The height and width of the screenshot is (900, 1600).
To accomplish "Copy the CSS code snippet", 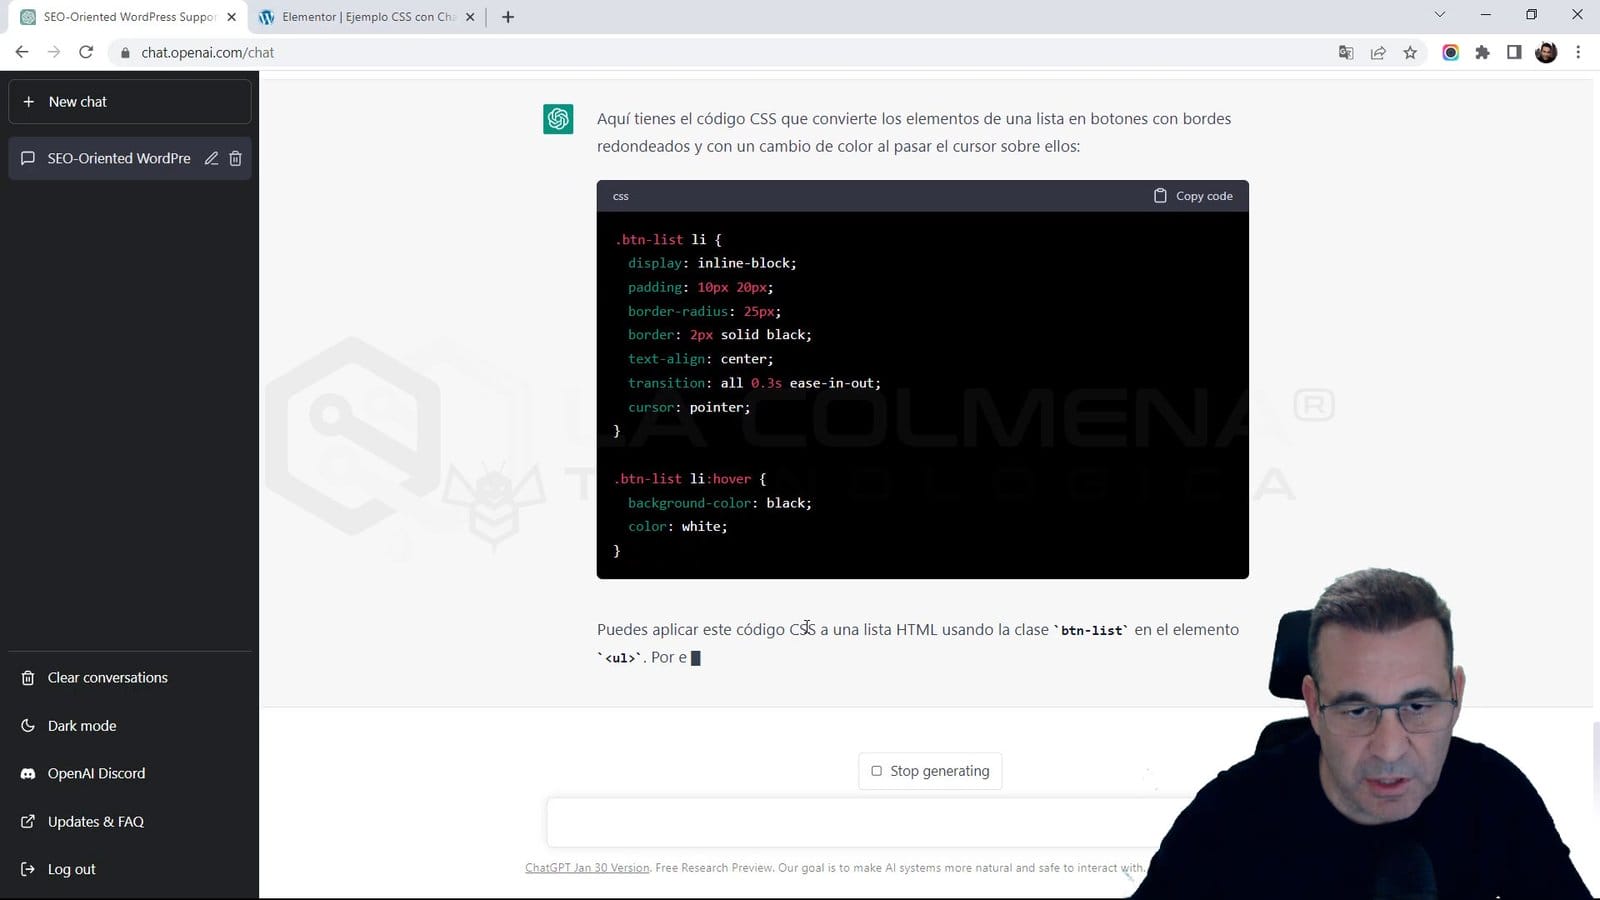I will pos(1192,196).
